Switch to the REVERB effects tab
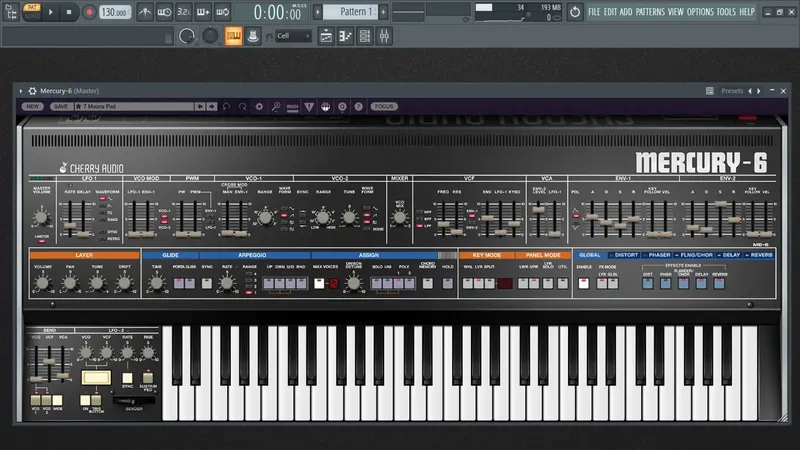 click(759, 255)
